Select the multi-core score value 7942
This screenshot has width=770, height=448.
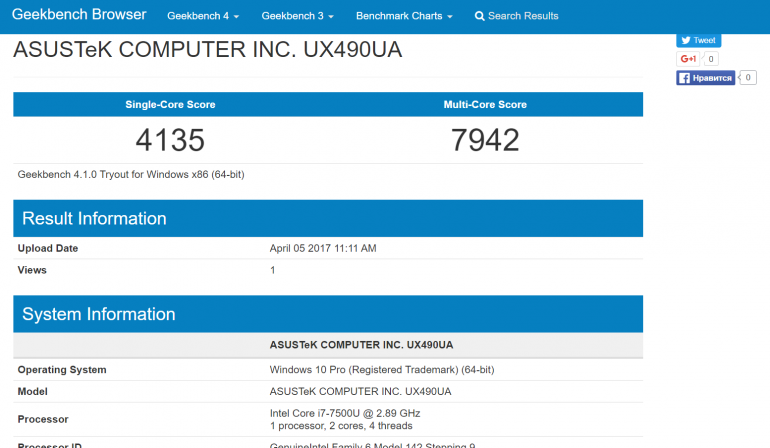point(485,140)
